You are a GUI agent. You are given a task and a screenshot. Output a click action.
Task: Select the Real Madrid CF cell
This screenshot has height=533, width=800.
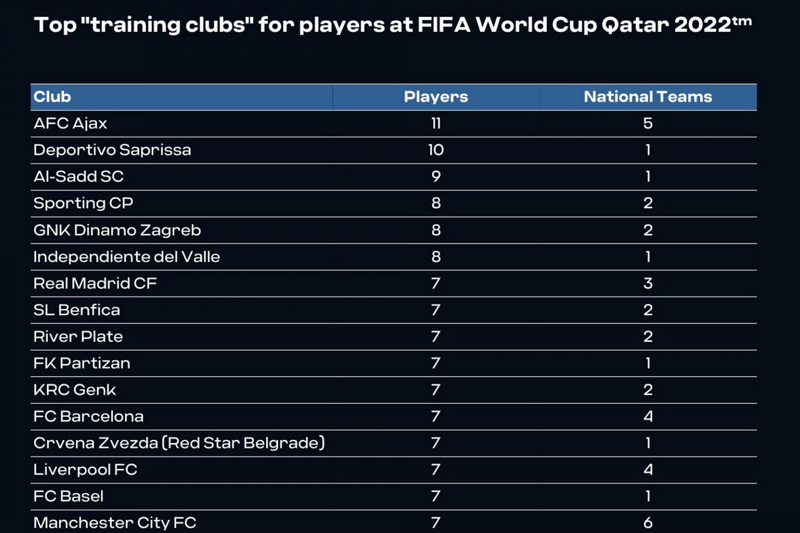(x=95, y=283)
